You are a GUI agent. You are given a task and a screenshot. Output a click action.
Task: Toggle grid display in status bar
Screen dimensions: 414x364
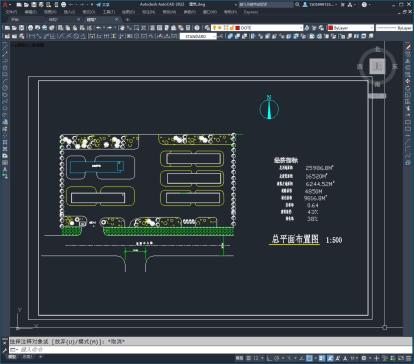(x=248, y=358)
